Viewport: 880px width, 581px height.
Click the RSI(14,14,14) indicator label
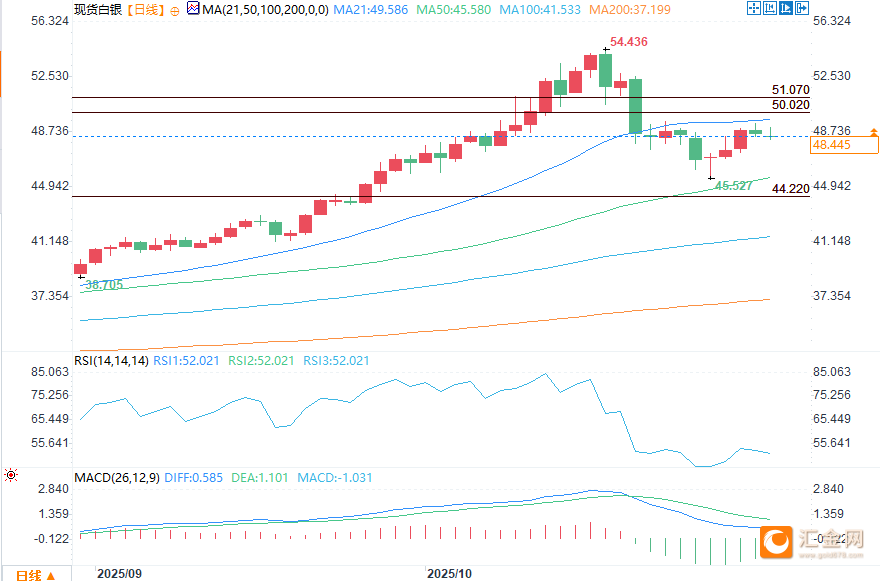pos(111,360)
